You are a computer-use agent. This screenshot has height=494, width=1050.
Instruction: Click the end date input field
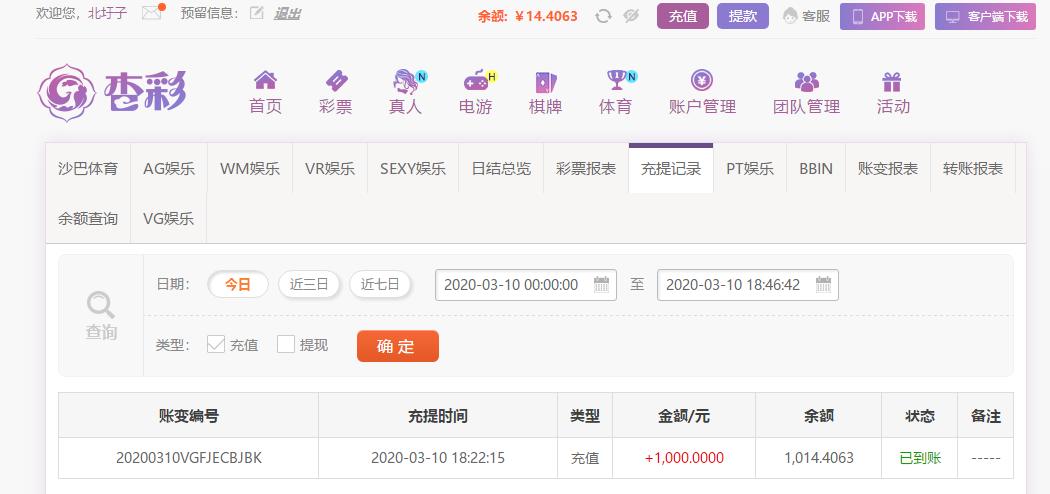click(748, 284)
